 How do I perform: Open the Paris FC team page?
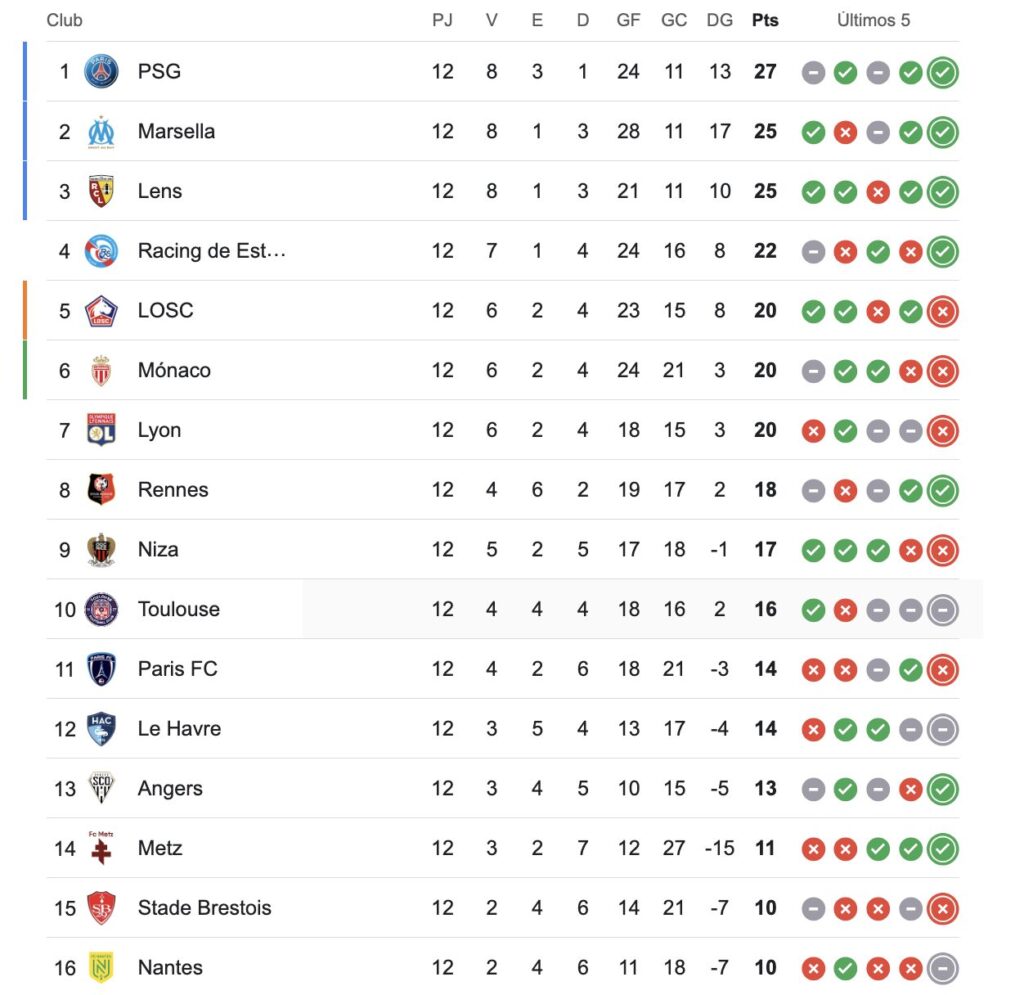(x=177, y=668)
